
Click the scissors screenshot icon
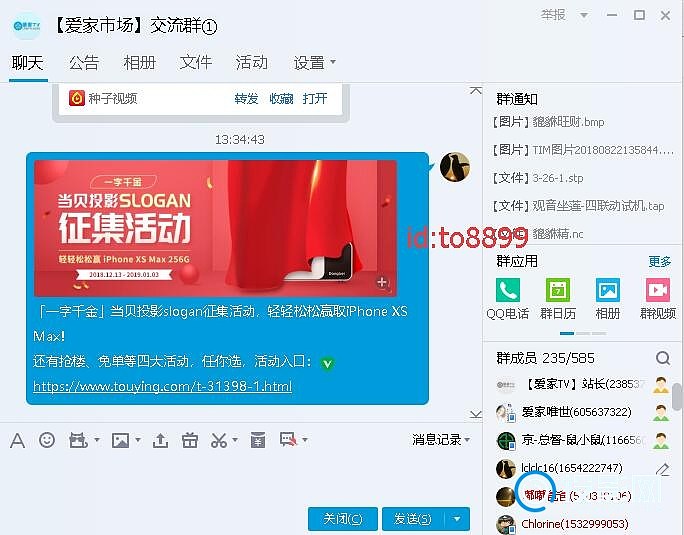pos(219,440)
